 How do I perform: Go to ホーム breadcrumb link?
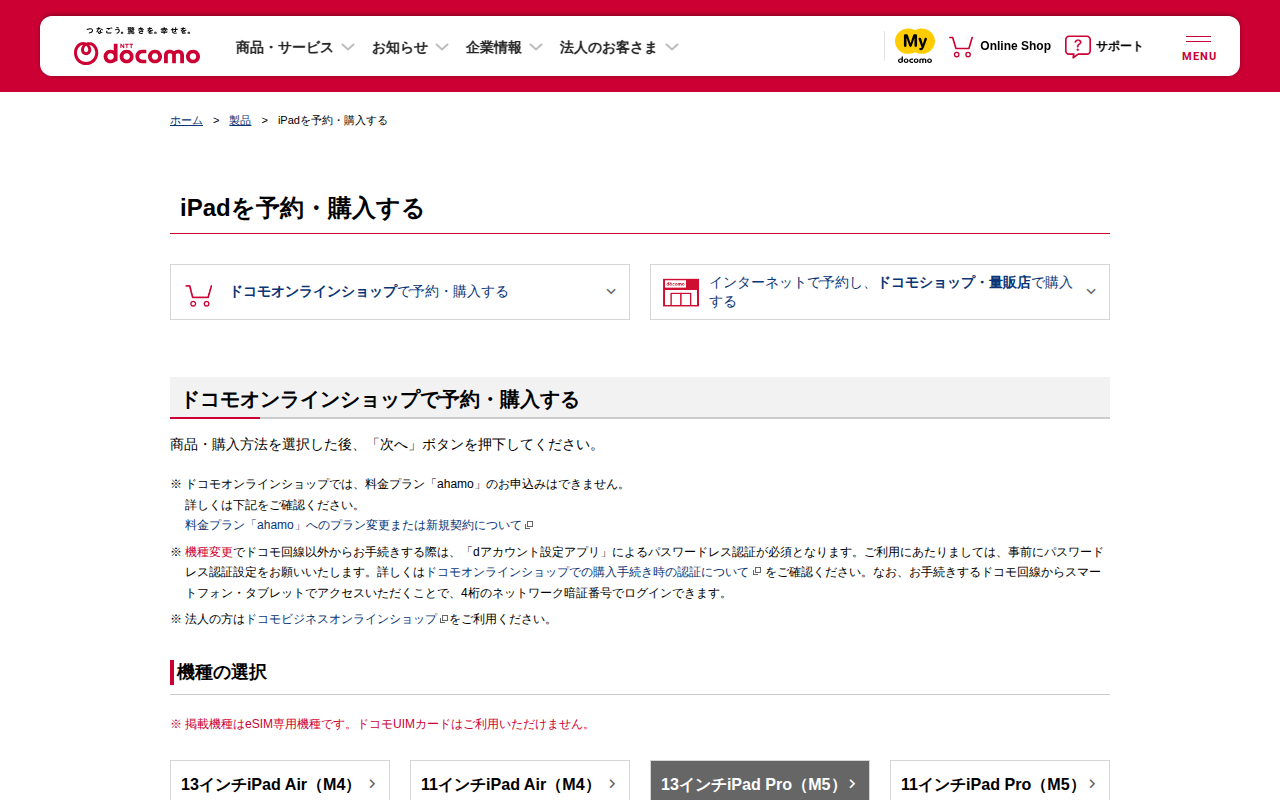pos(186,120)
